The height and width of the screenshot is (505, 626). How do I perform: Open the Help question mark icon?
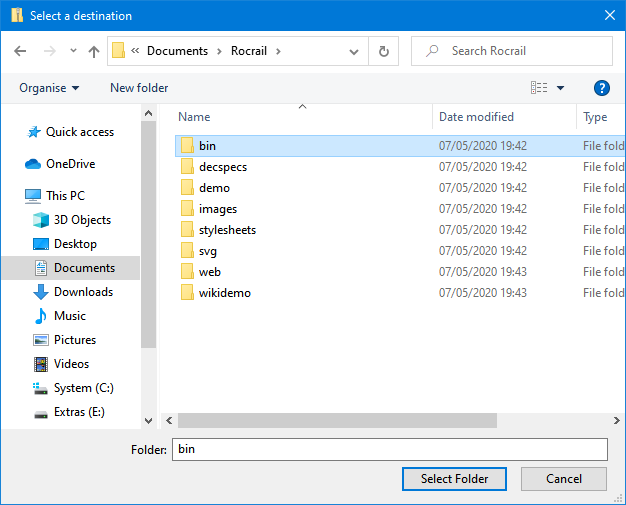(602, 88)
